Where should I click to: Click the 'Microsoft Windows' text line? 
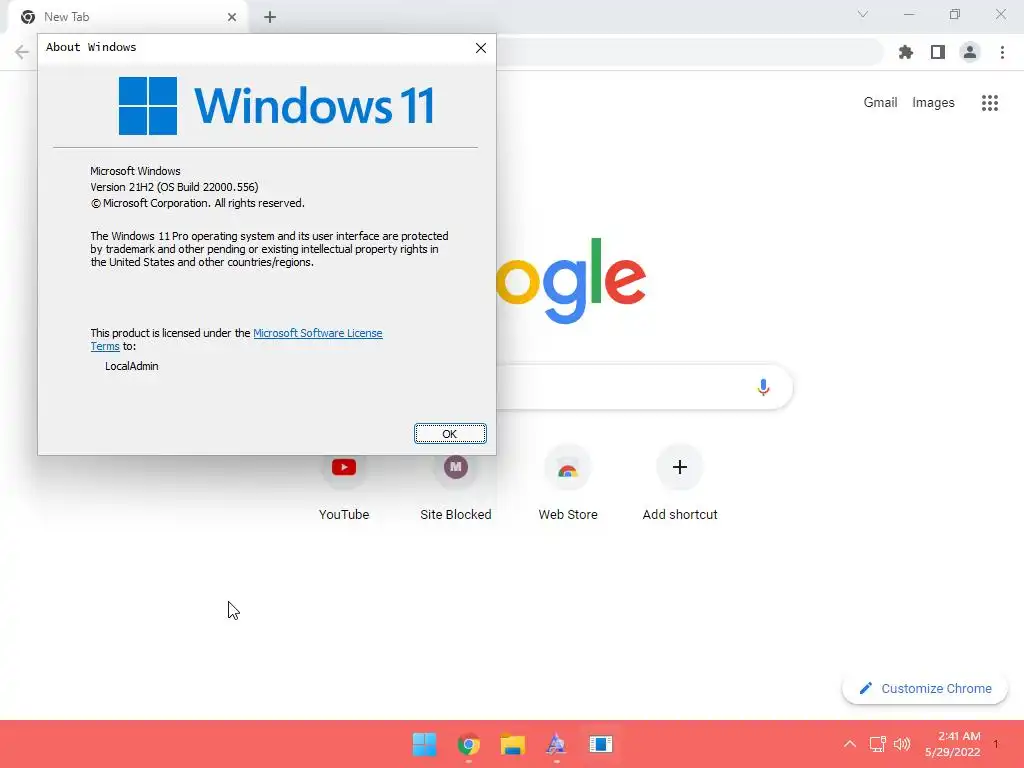coord(135,171)
